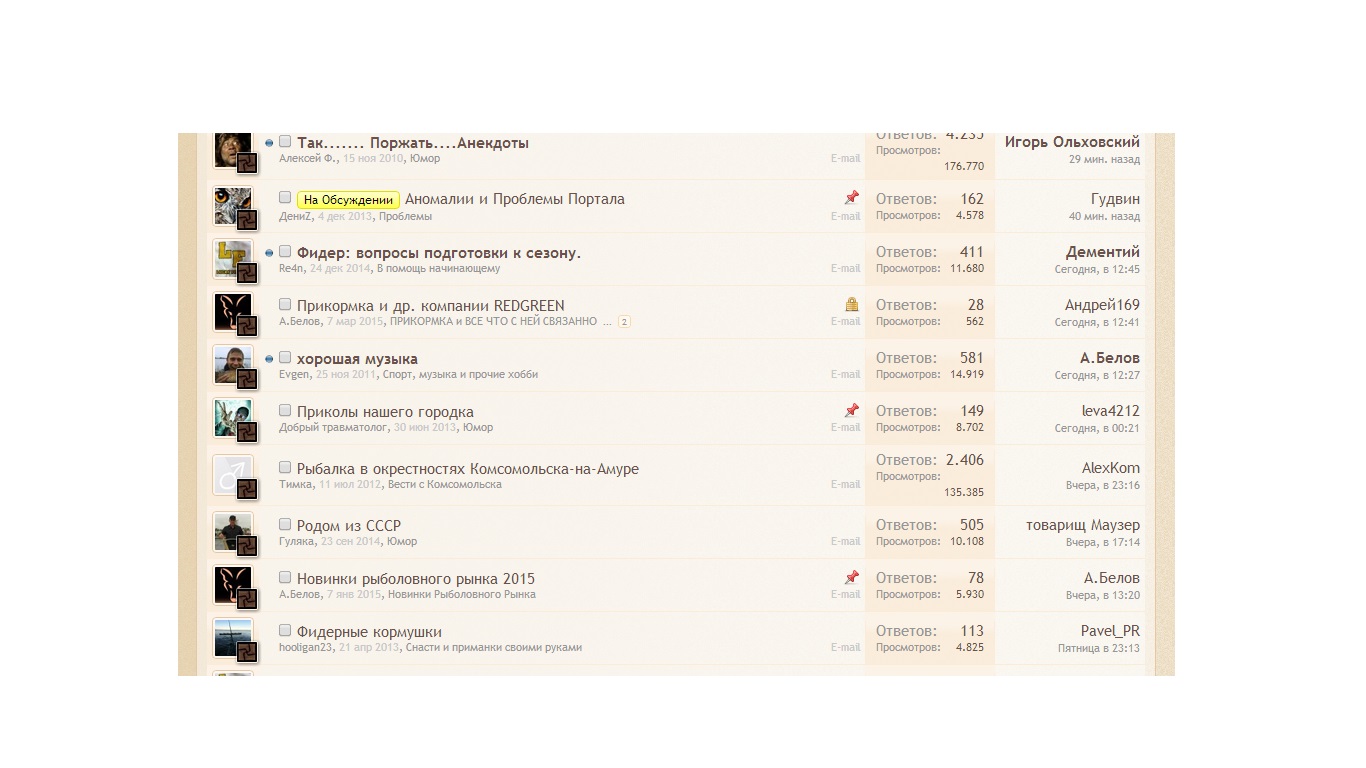
Task: View last poster Игорь Ольховский's profile
Action: 1071,143
